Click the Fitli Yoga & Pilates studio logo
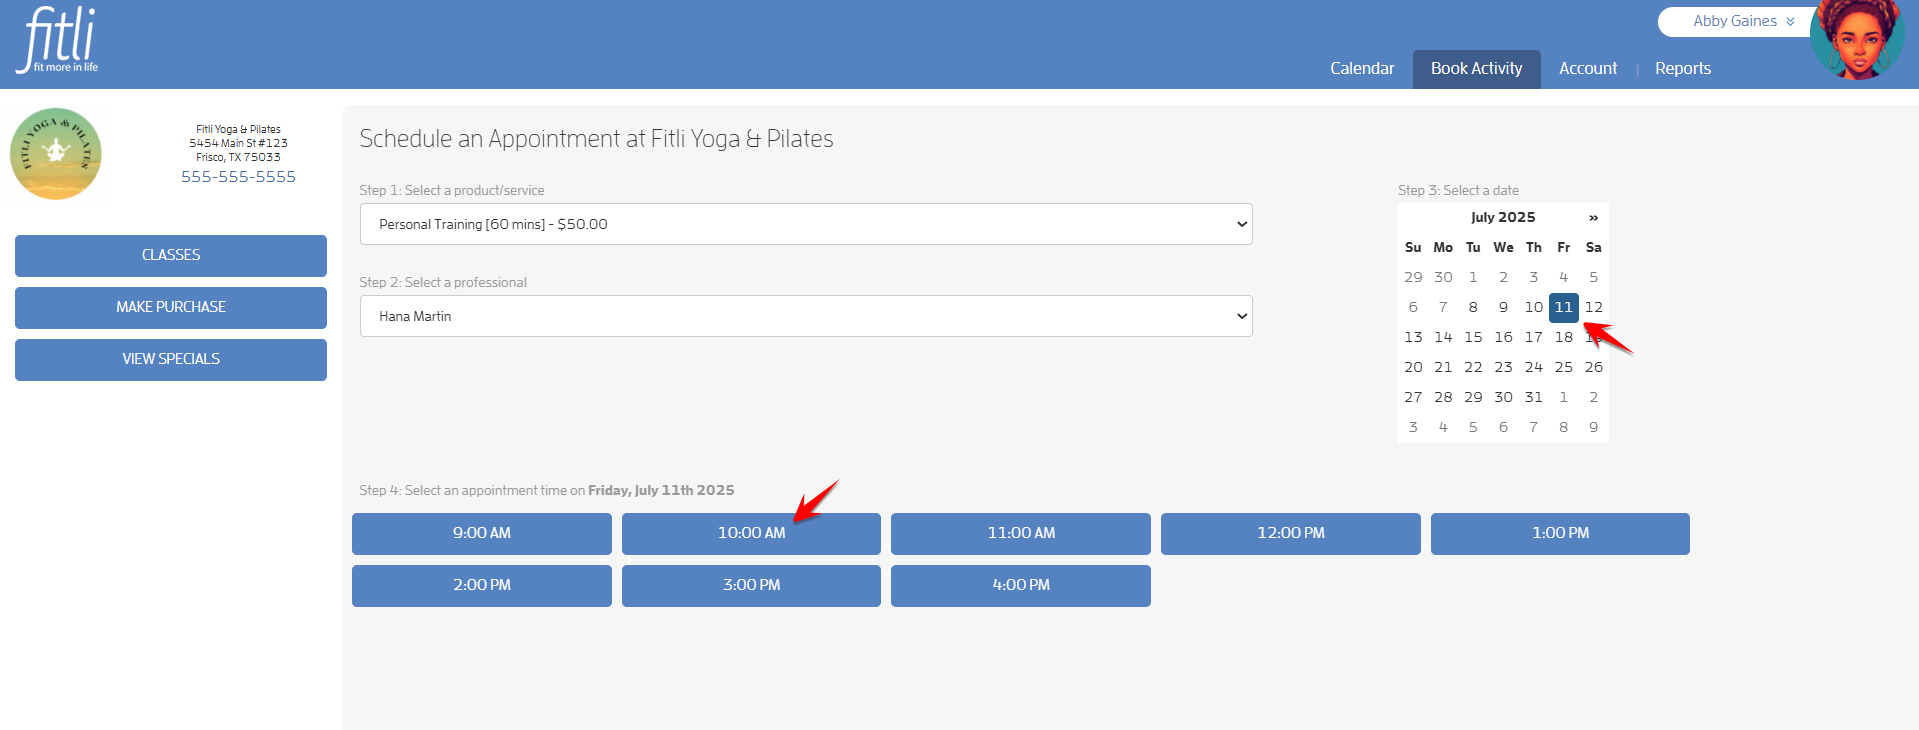1919x730 pixels. [56, 154]
